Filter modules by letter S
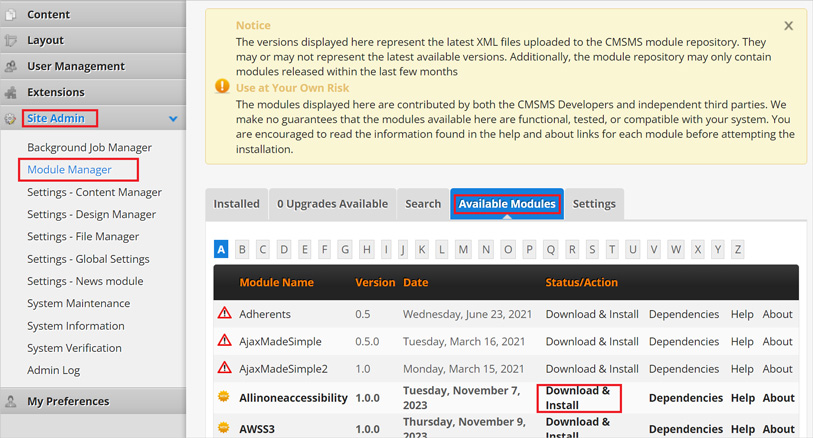The width and height of the screenshot is (813, 438). coord(592,249)
